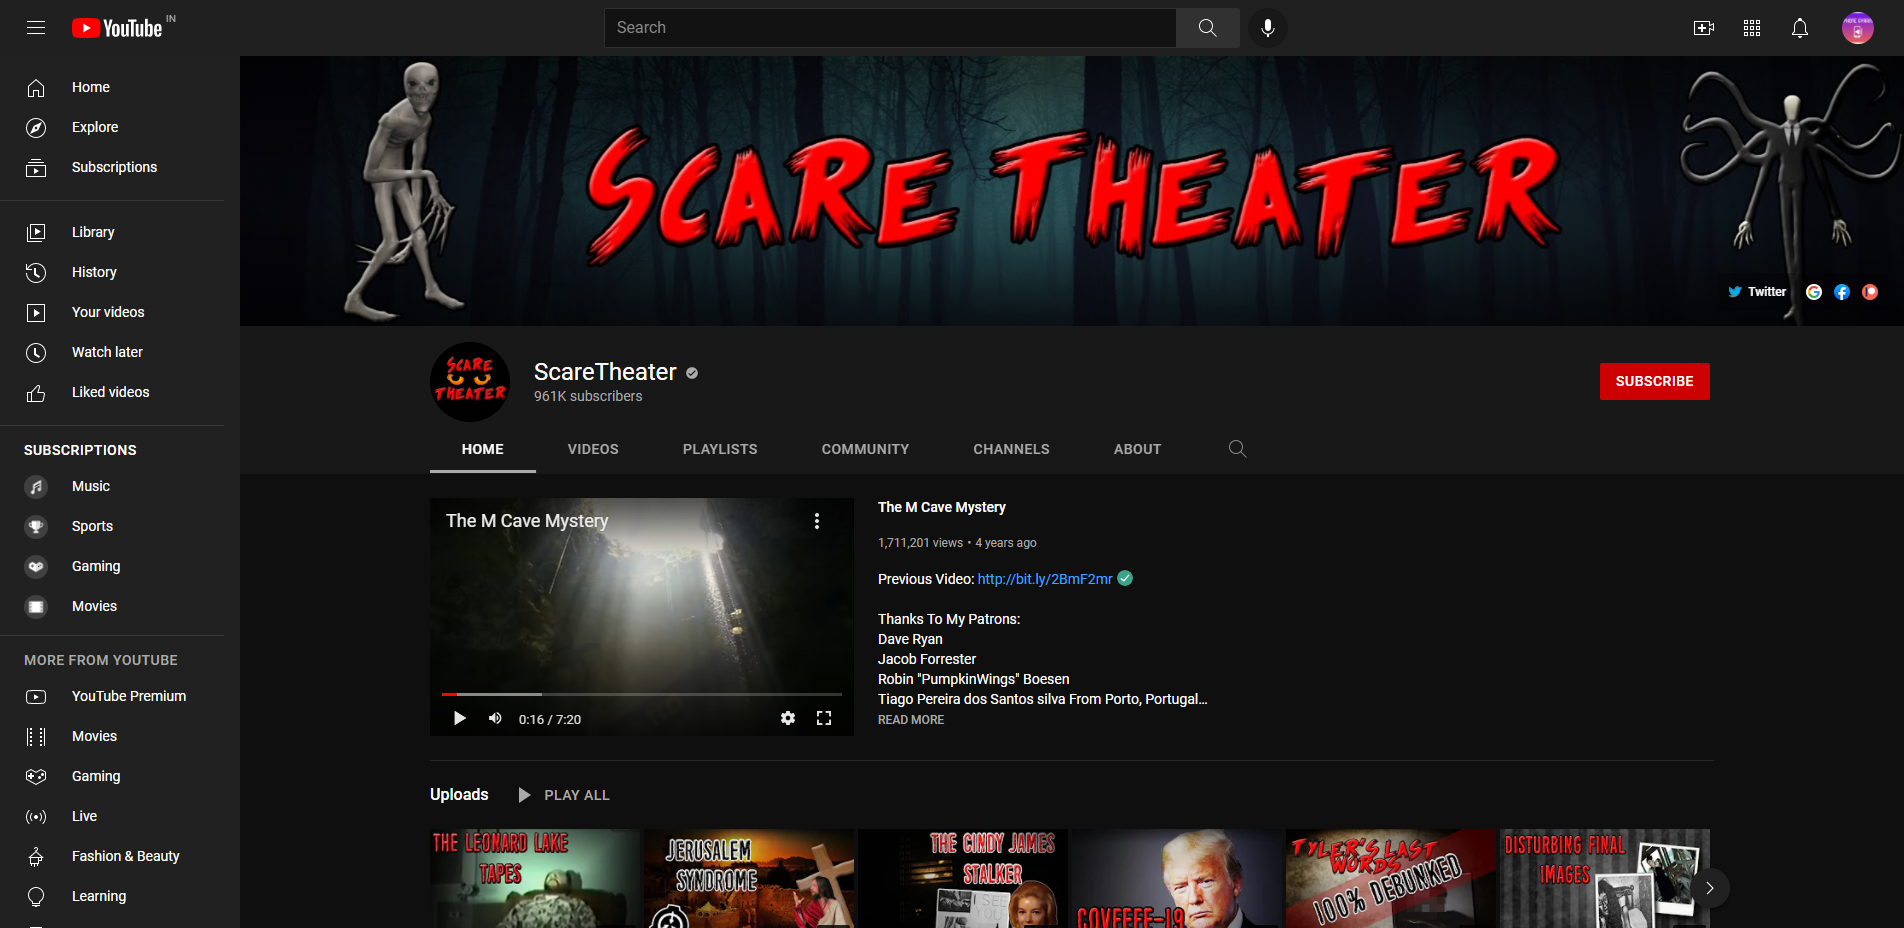Mute the video player volume
Screen dimensions: 1904x928
pos(495,718)
